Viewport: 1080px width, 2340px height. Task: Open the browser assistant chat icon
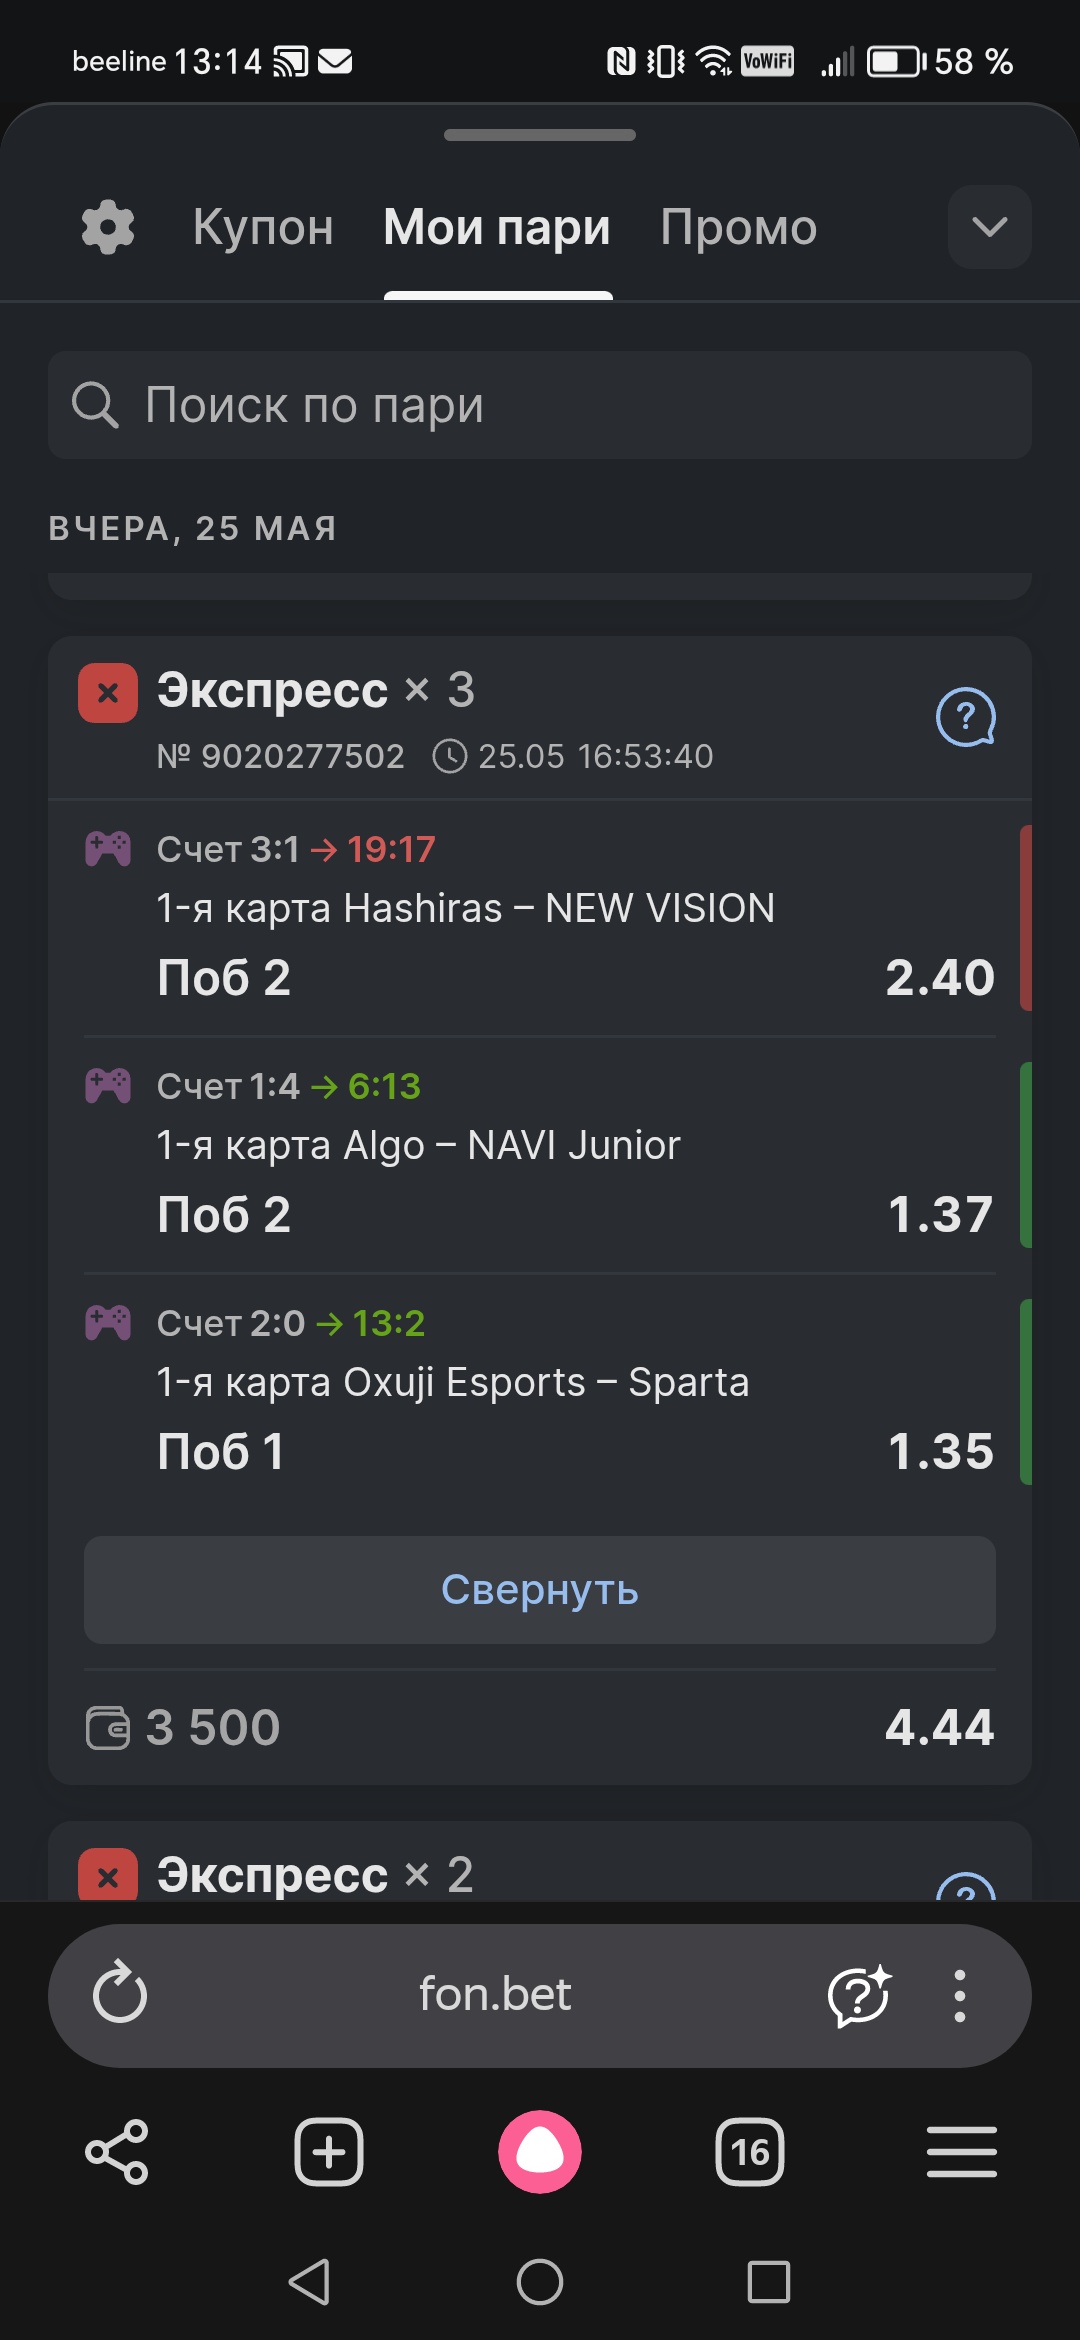859,1995
